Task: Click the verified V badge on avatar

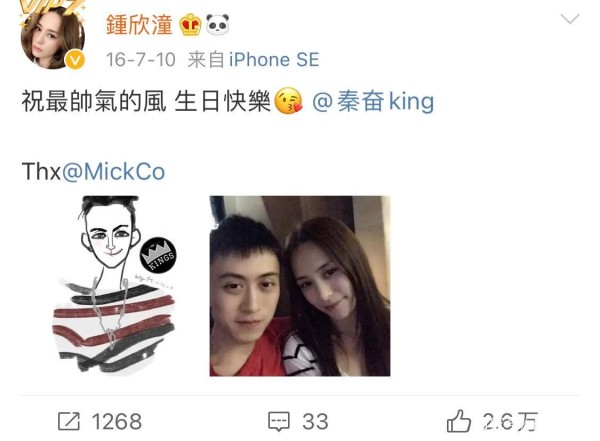Action: (x=75, y=60)
